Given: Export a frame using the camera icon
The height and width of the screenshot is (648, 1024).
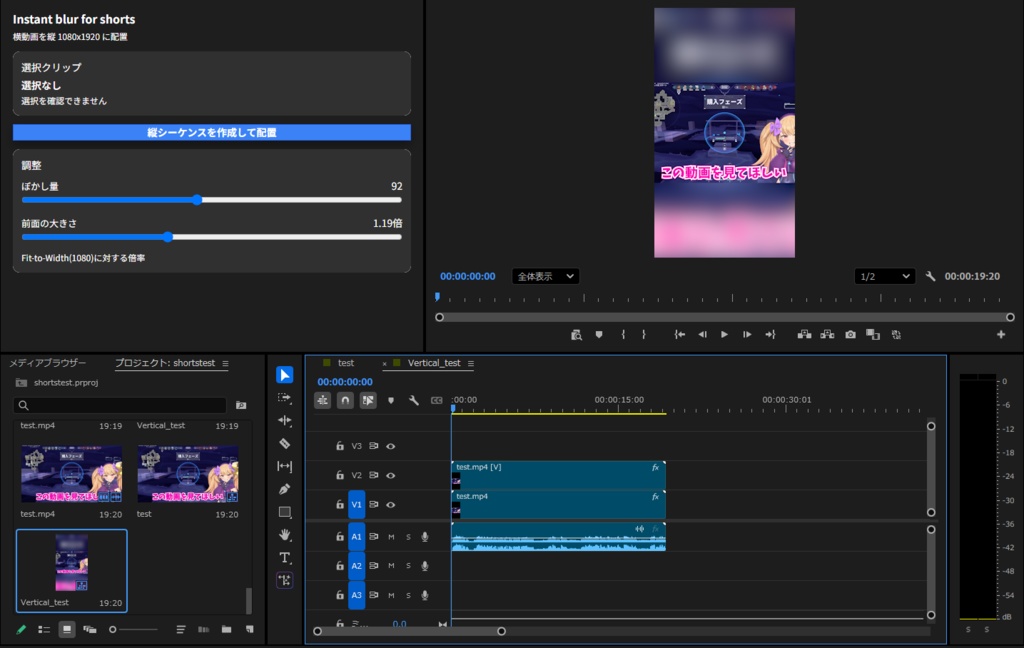Looking at the screenshot, I should point(850,334).
